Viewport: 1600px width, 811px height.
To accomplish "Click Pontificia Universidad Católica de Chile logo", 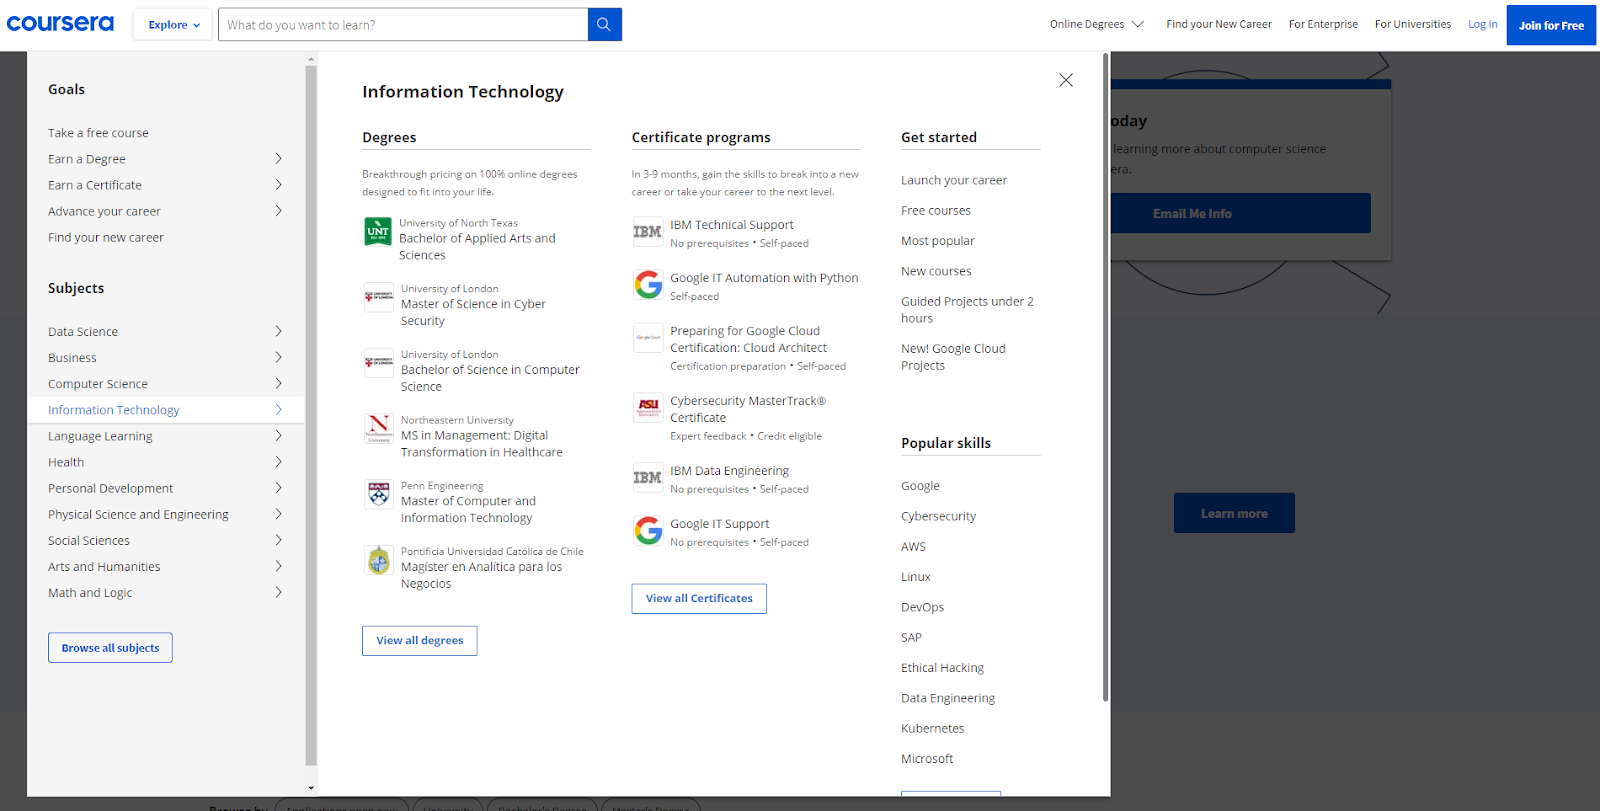I will [x=378, y=560].
